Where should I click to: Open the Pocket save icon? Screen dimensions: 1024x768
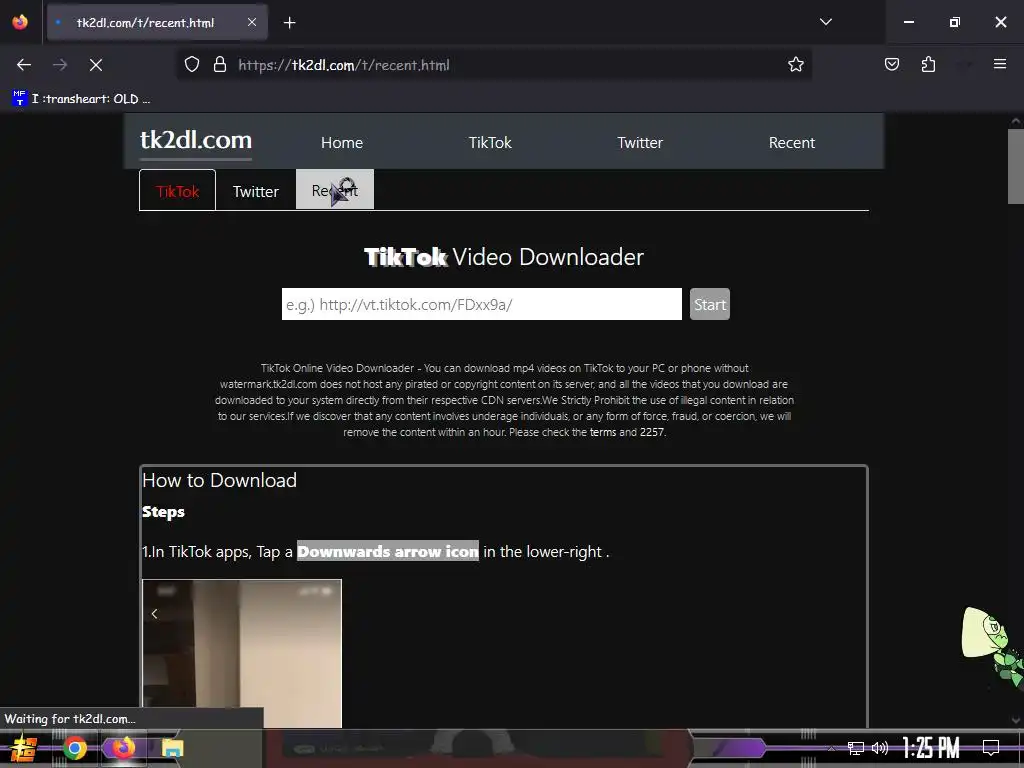(891, 65)
